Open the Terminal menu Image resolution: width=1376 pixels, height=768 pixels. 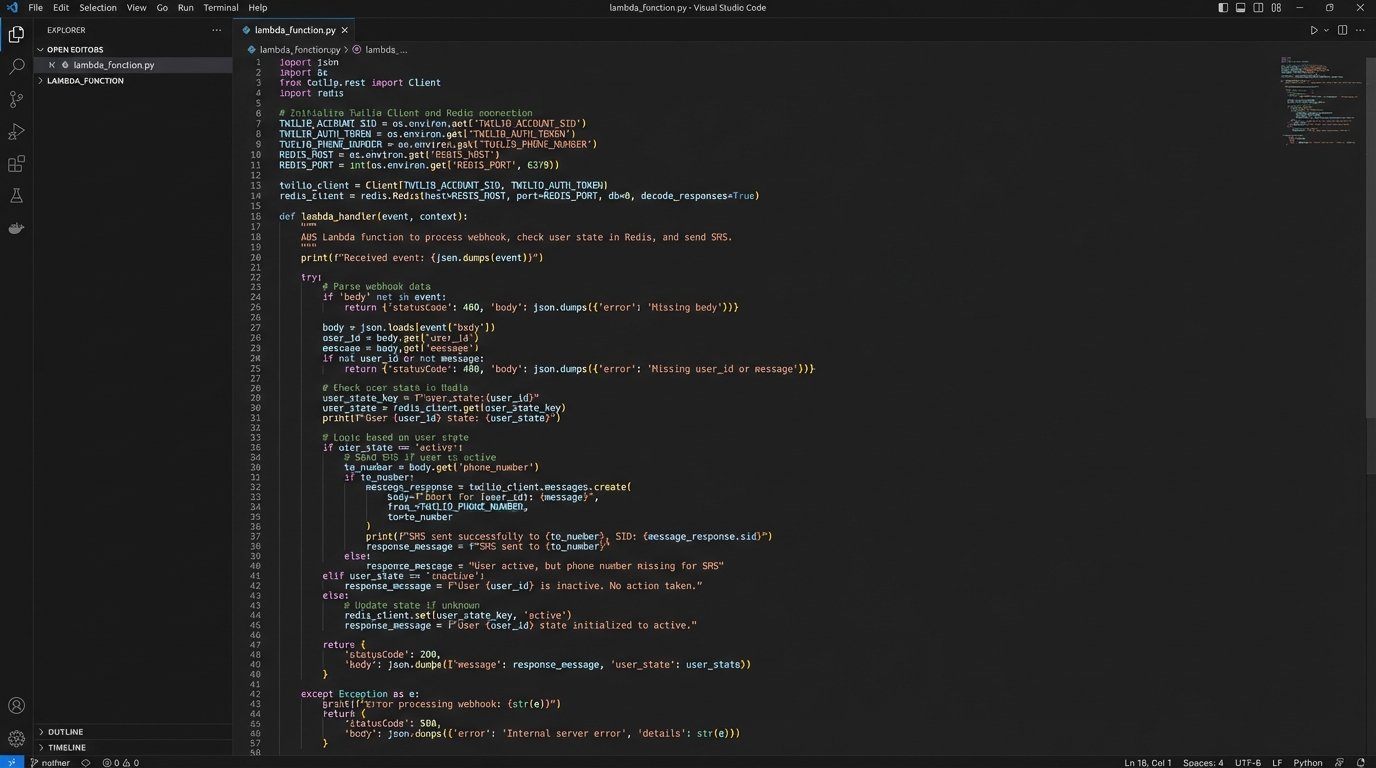[221, 8]
